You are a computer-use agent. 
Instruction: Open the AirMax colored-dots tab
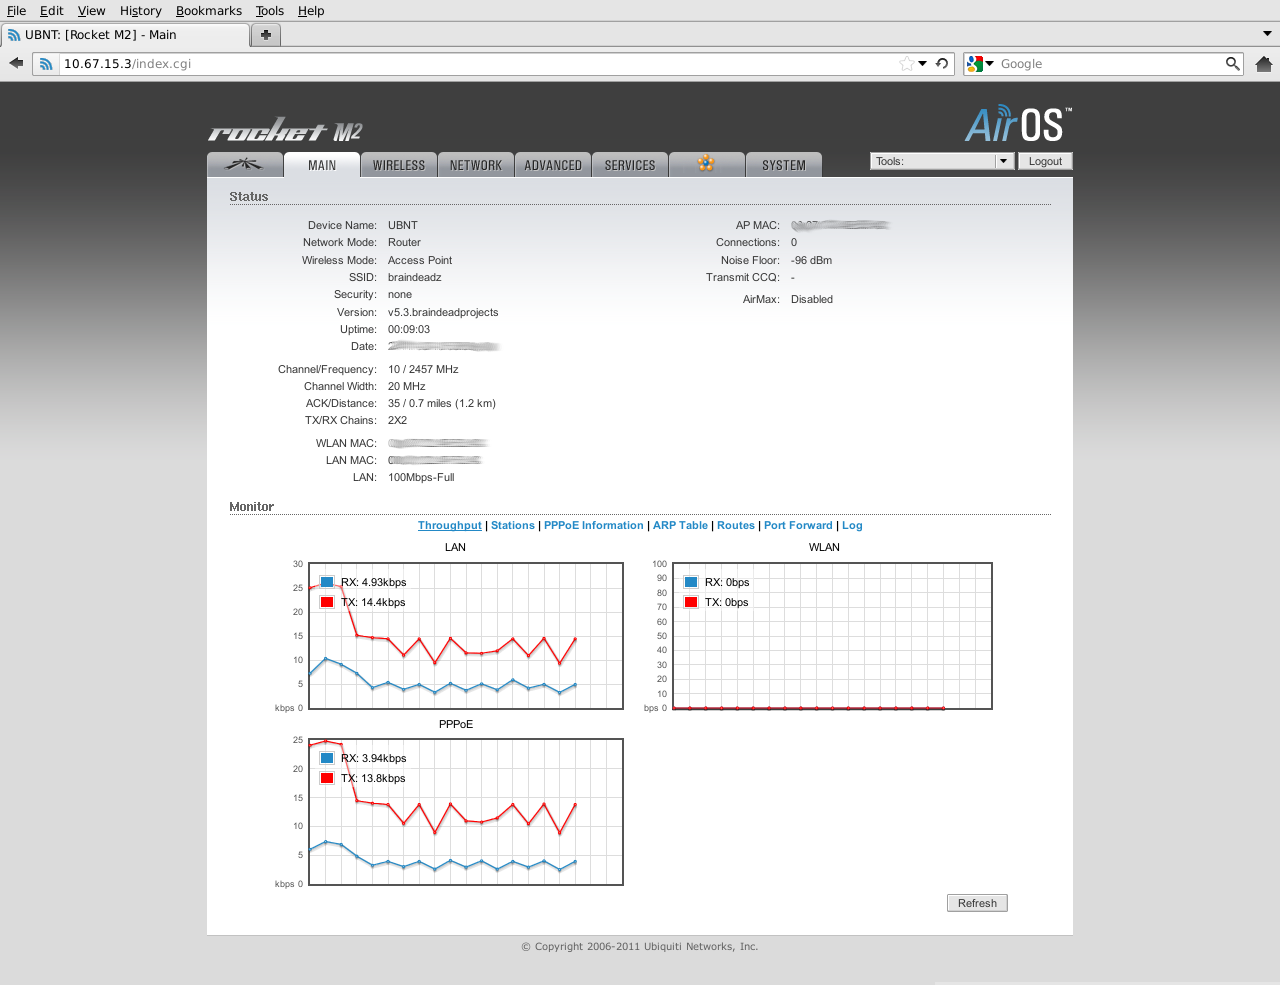[x=706, y=165]
